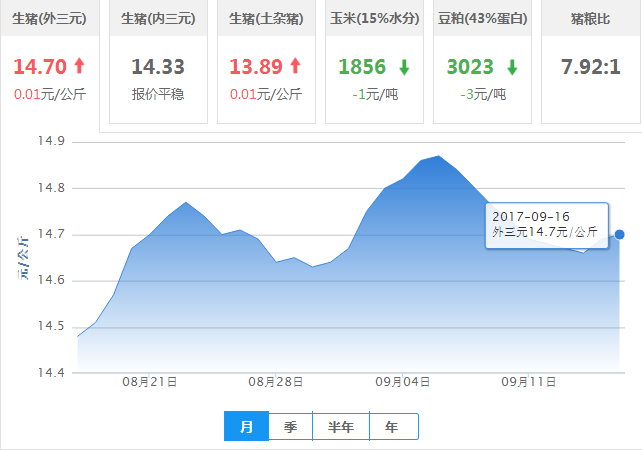Click the 14.9 y-axis label
Viewport: 642px width, 451px height.
click(51, 141)
